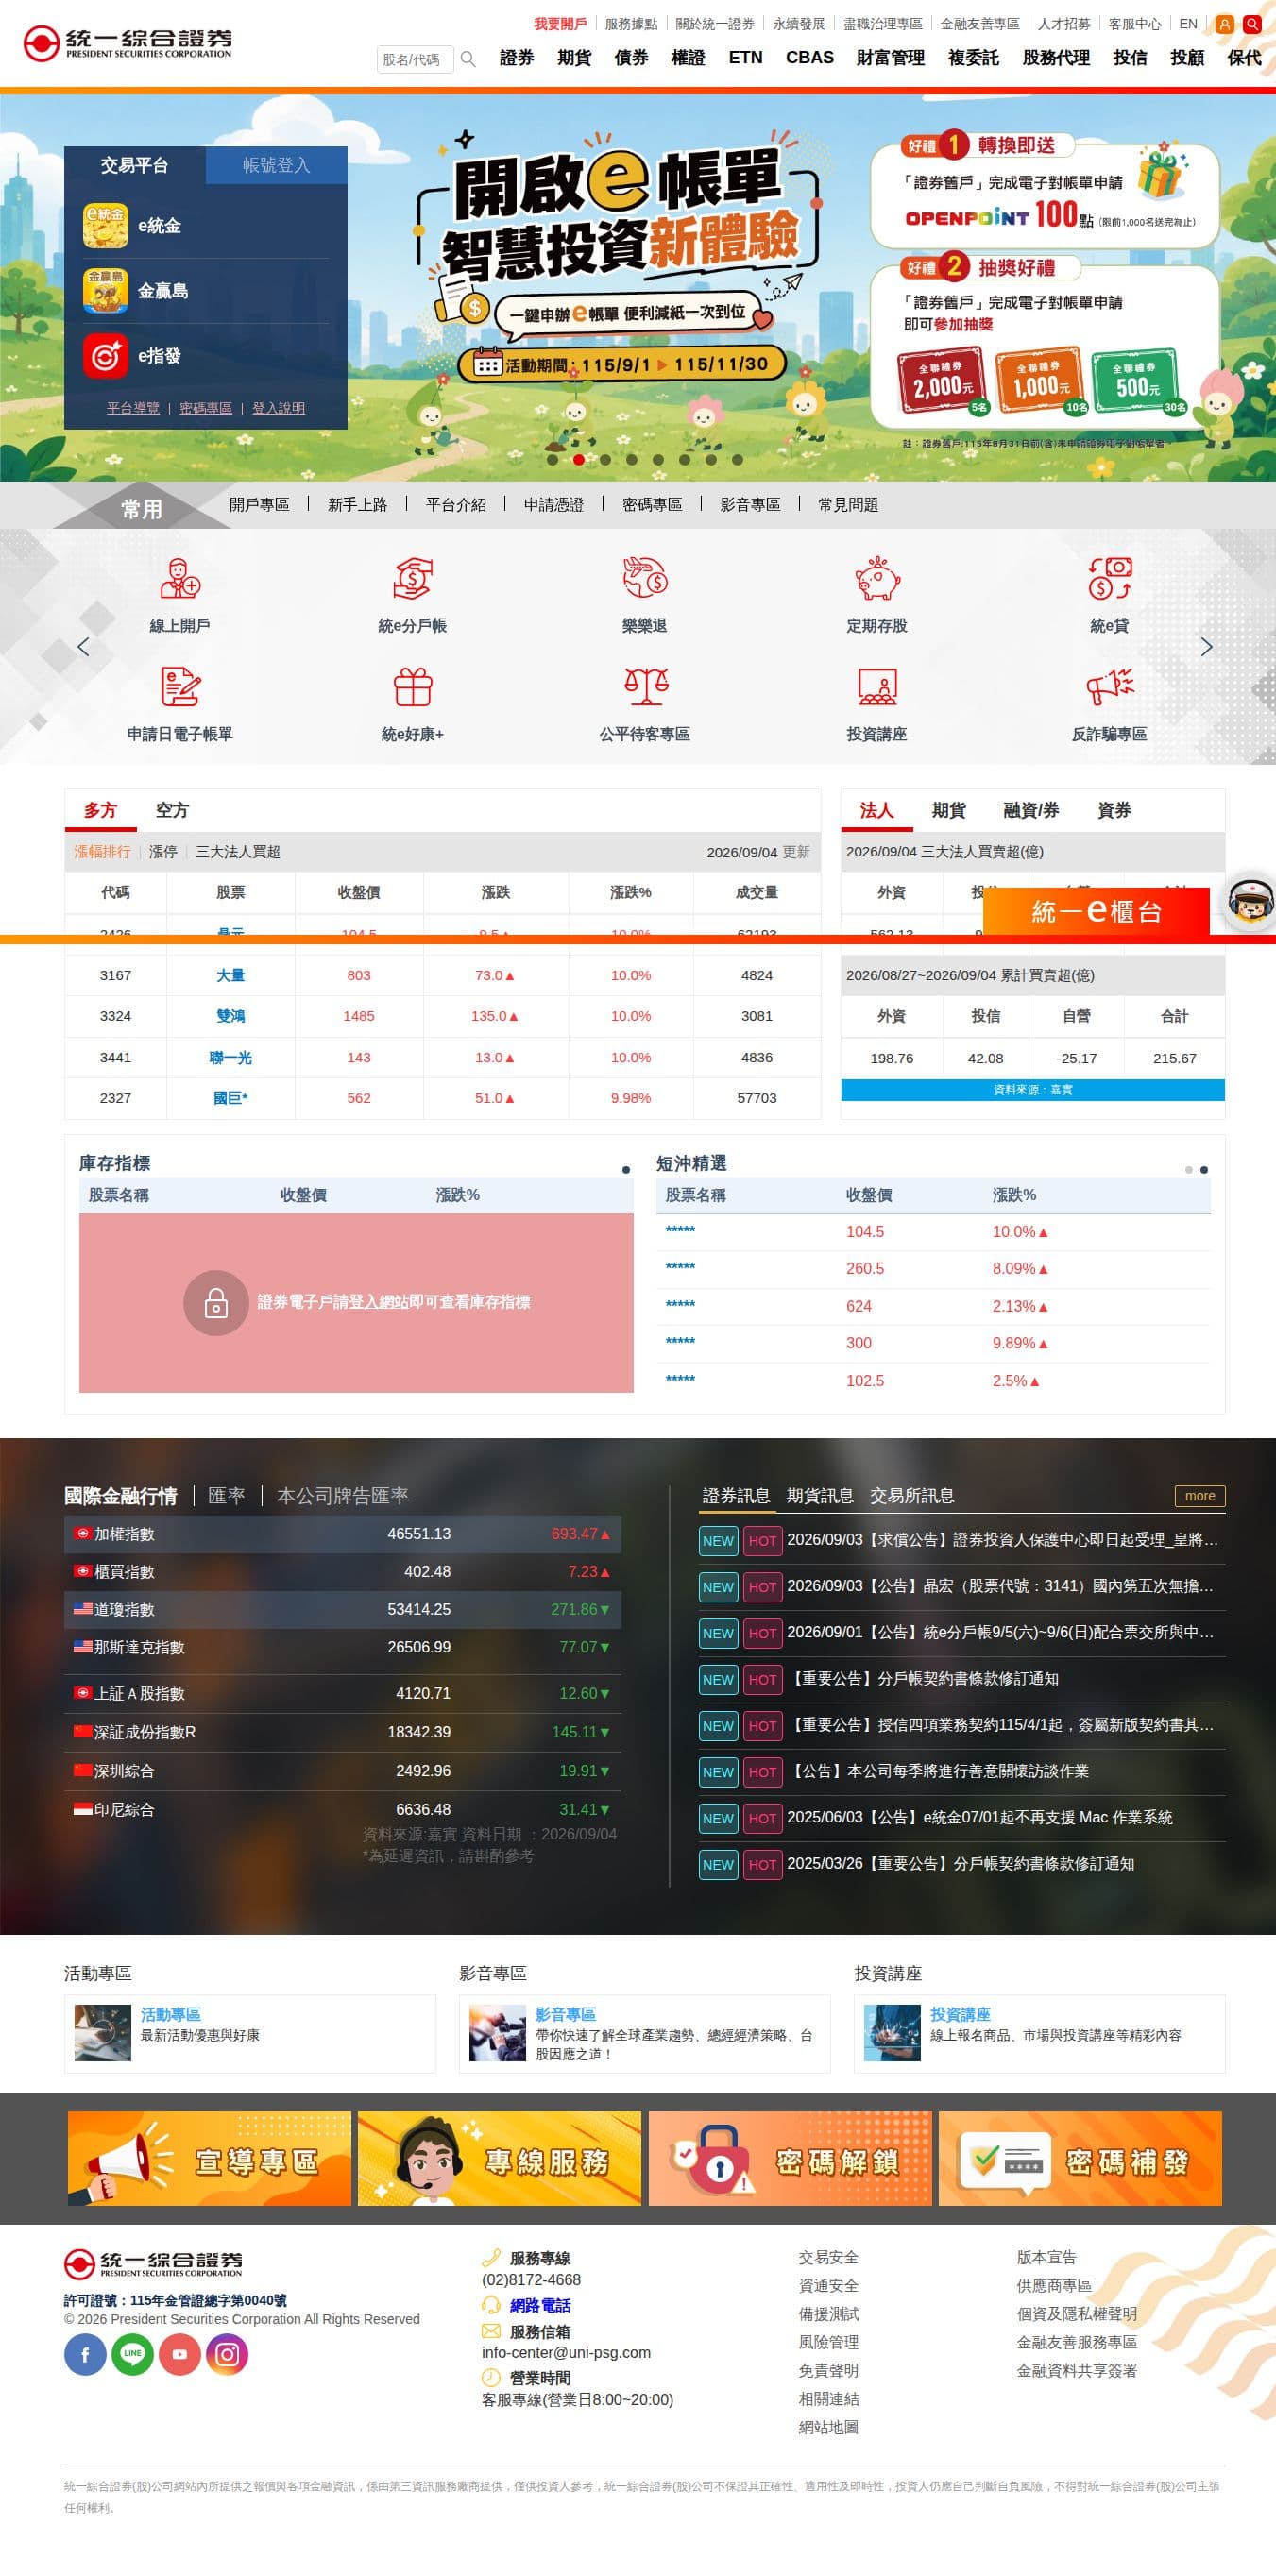Viewport: 1276px width, 2576px height.
Task: Open the 網路電話 link in the footer
Action: pyautogui.click(x=540, y=2306)
